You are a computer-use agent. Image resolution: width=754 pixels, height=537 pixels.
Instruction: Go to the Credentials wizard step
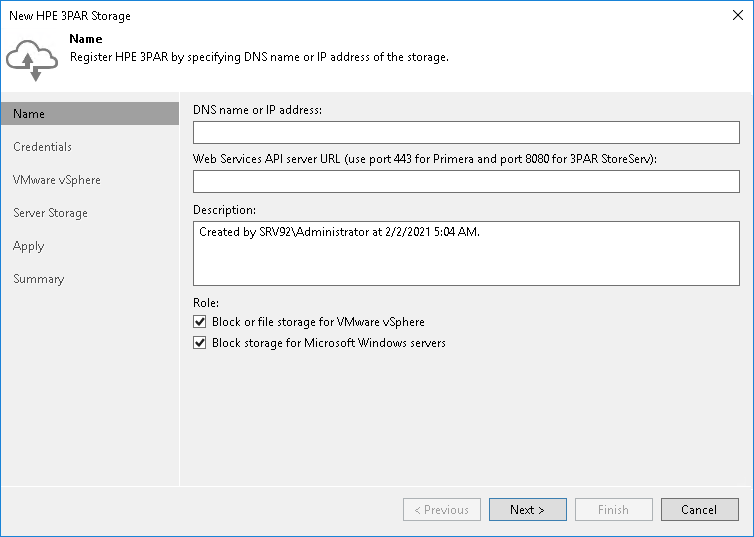[x=43, y=147]
